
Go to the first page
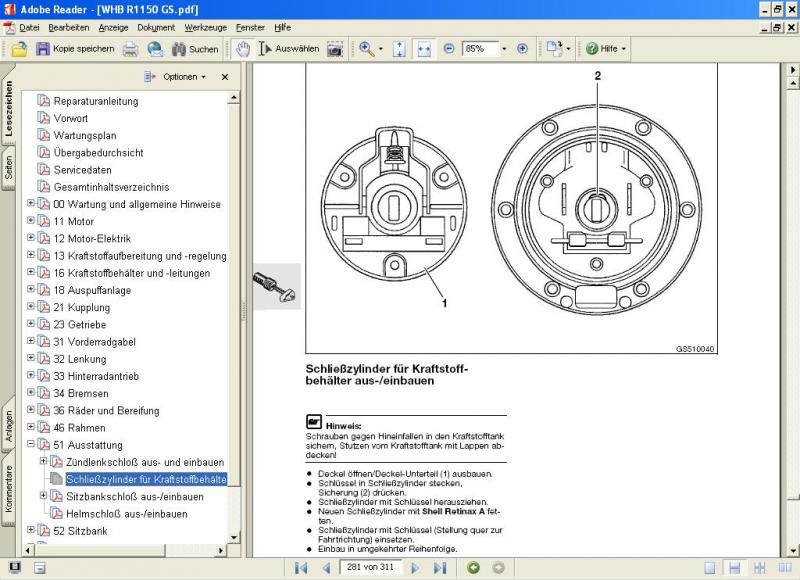click(301, 568)
